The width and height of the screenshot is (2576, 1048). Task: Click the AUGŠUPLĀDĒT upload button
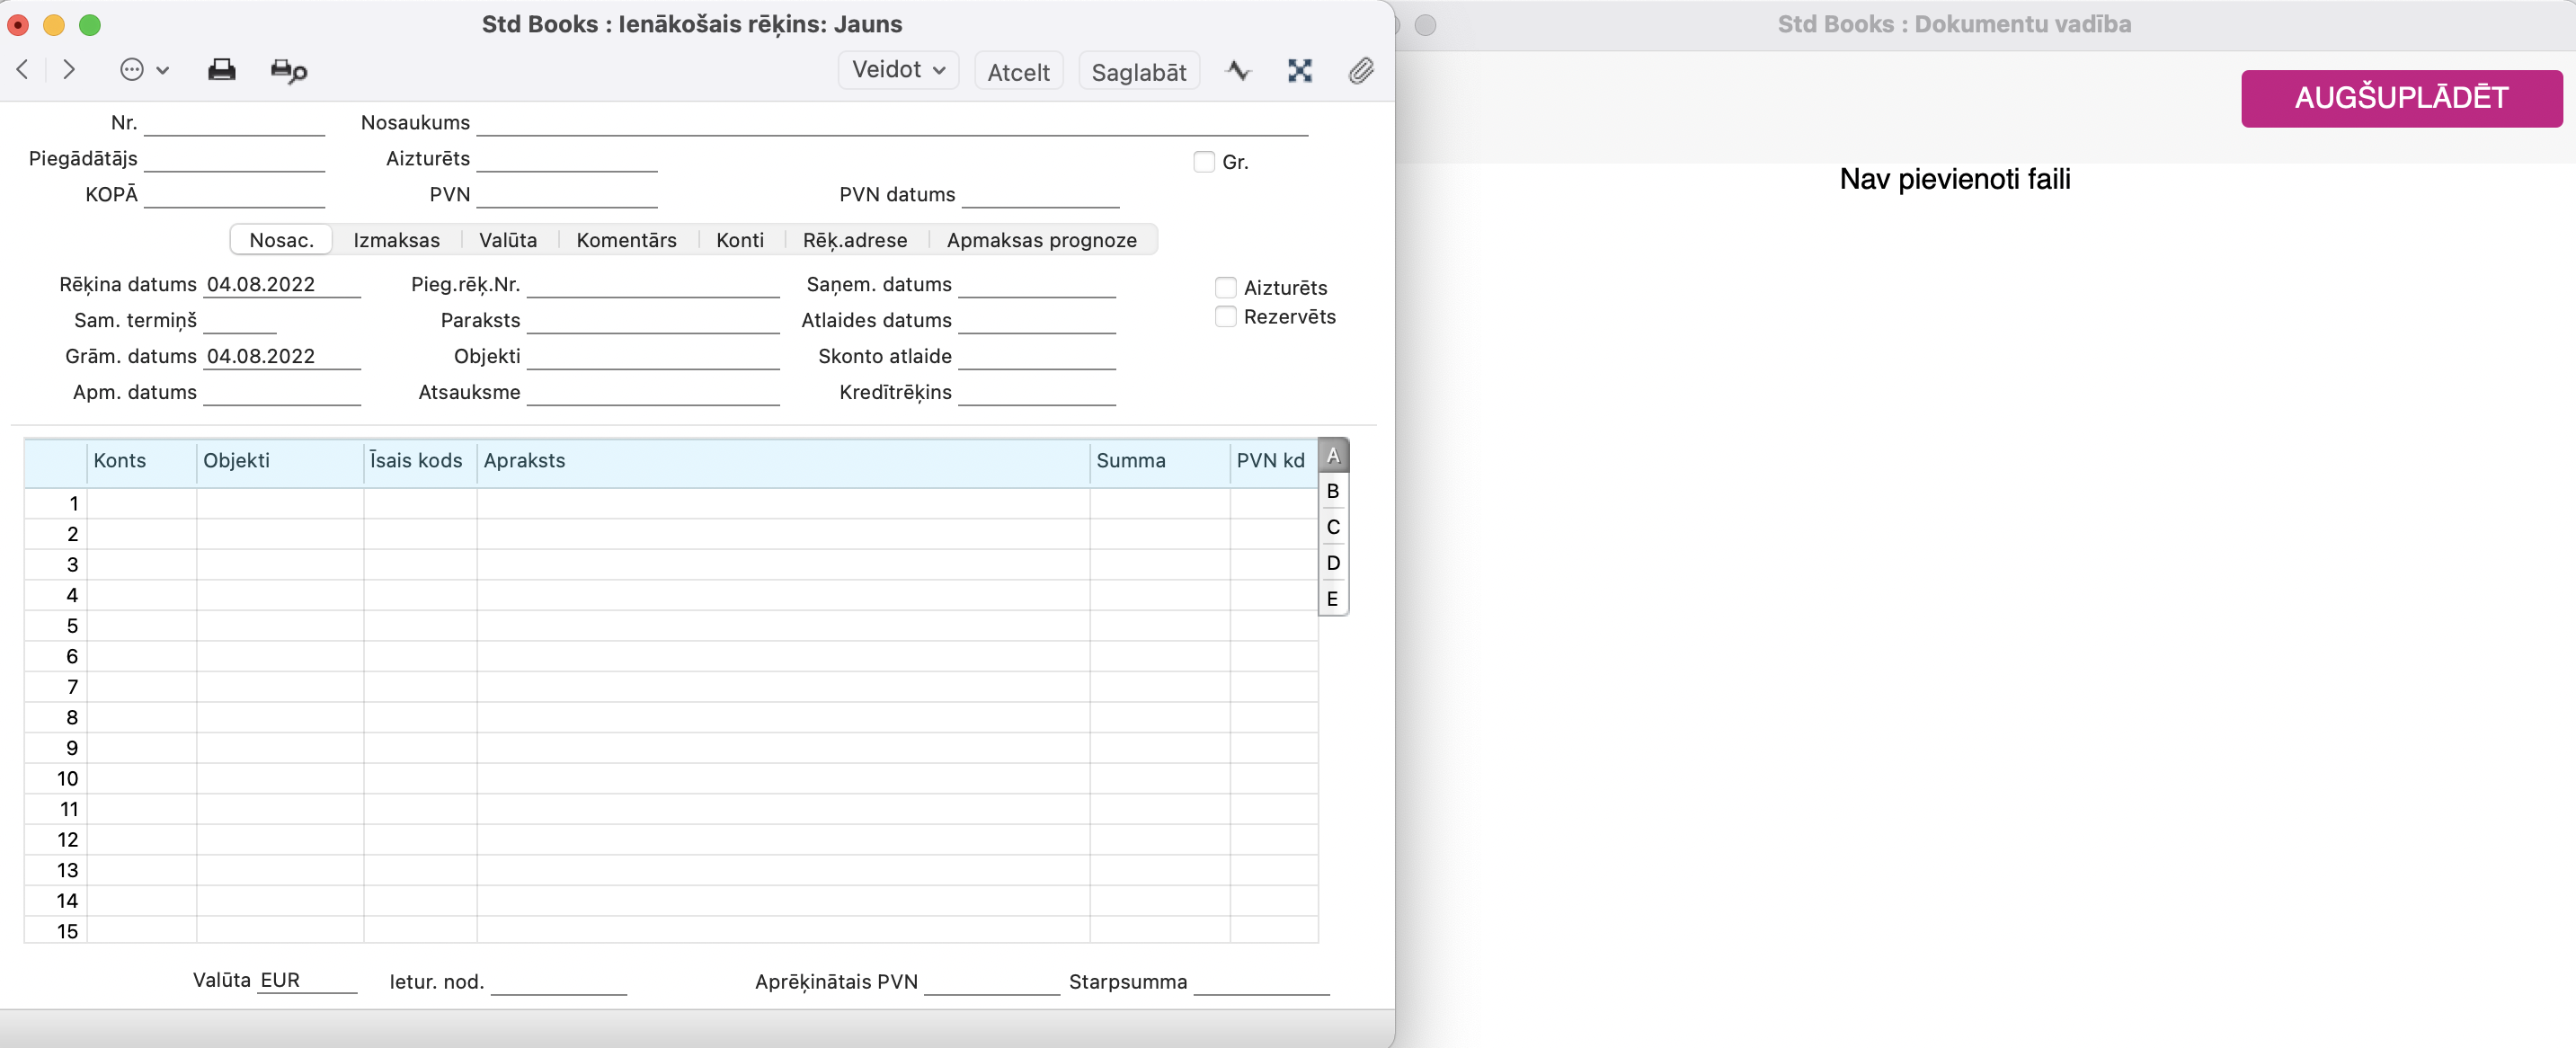pyautogui.click(x=2400, y=98)
